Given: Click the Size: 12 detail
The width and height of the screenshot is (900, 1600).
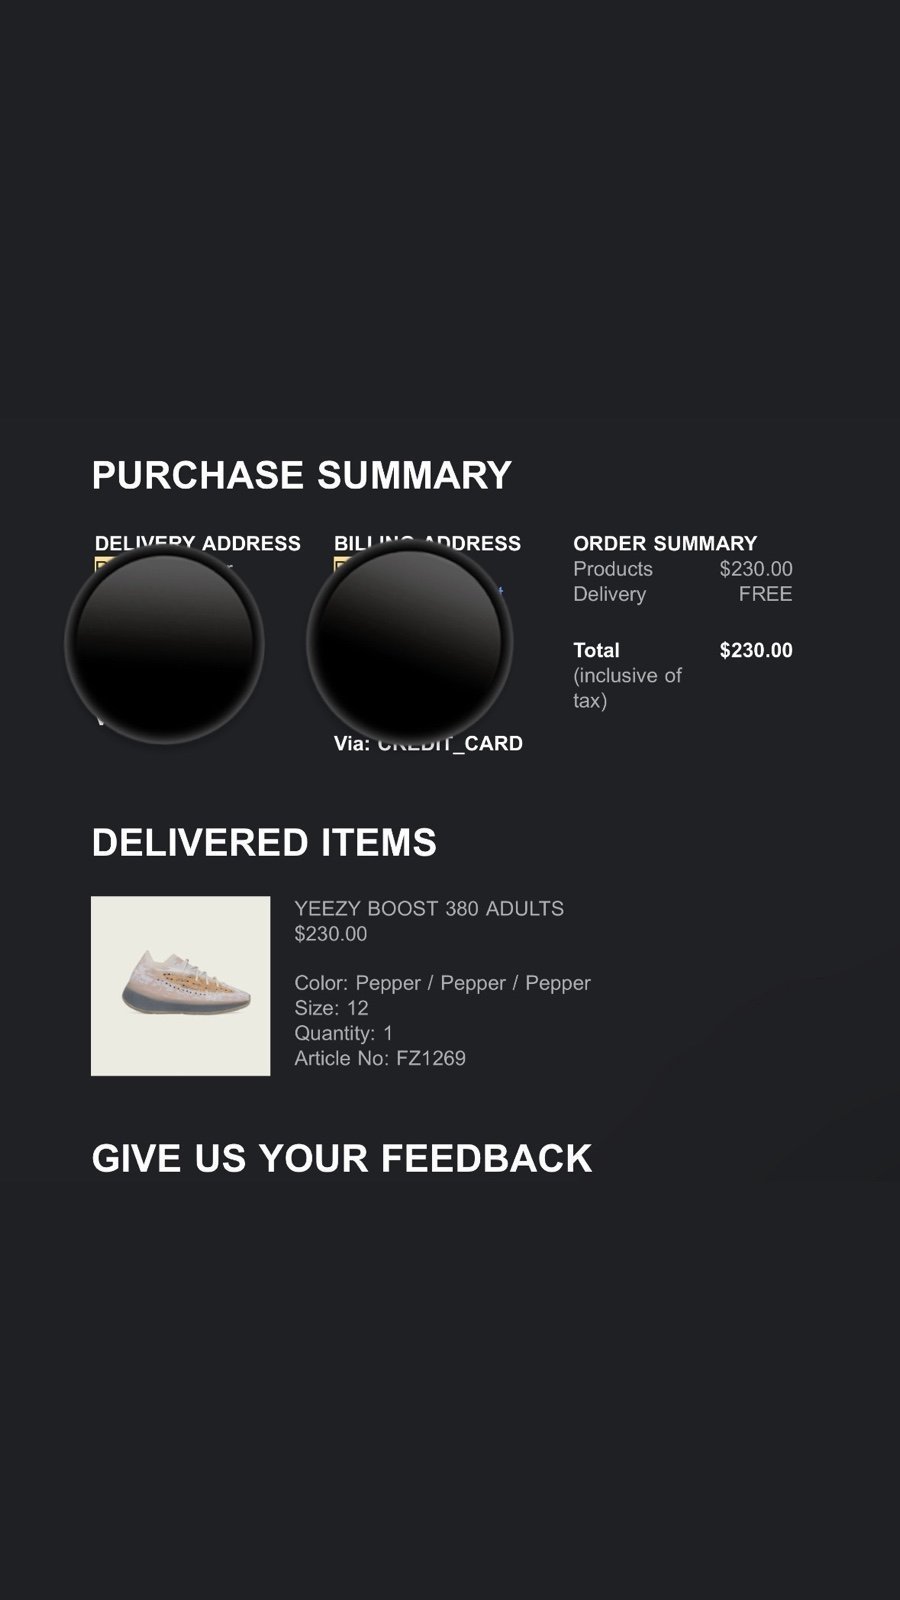Looking at the screenshot, I should 331,1008.
